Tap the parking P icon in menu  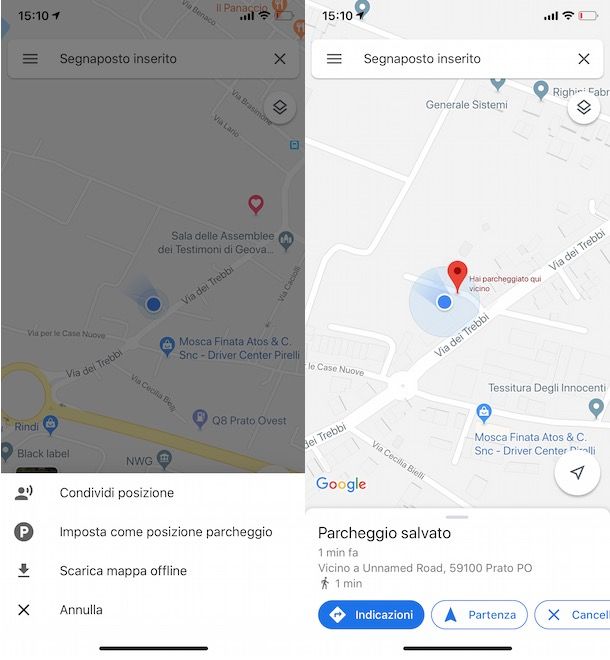coord(24,532)
